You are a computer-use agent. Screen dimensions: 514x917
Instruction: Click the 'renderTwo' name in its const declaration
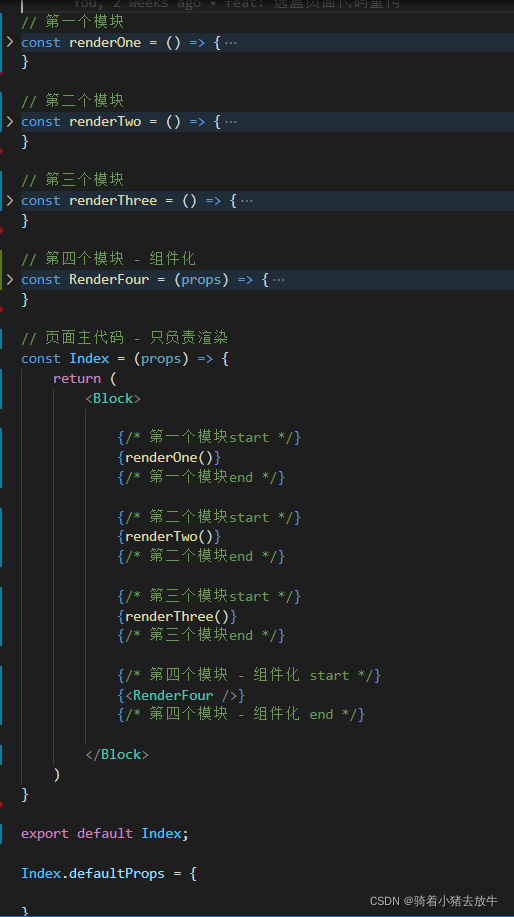(x=105, y=122)
